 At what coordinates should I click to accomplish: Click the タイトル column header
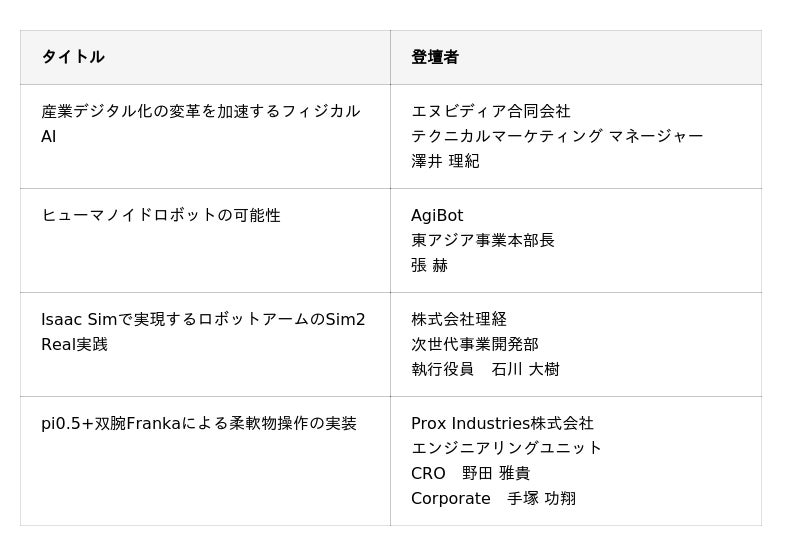[x=73, y=57]
